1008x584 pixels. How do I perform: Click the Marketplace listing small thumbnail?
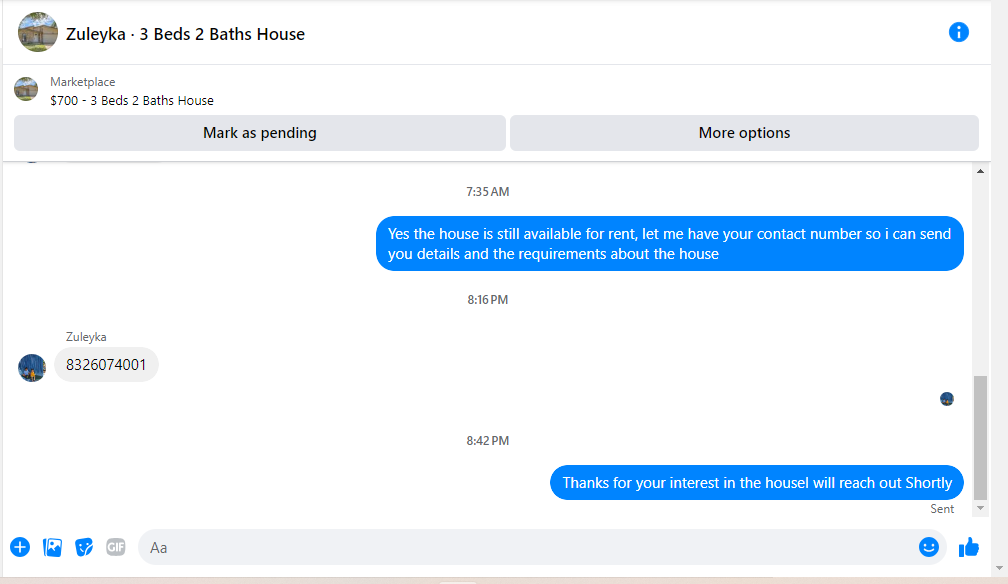tap(26, 89)
